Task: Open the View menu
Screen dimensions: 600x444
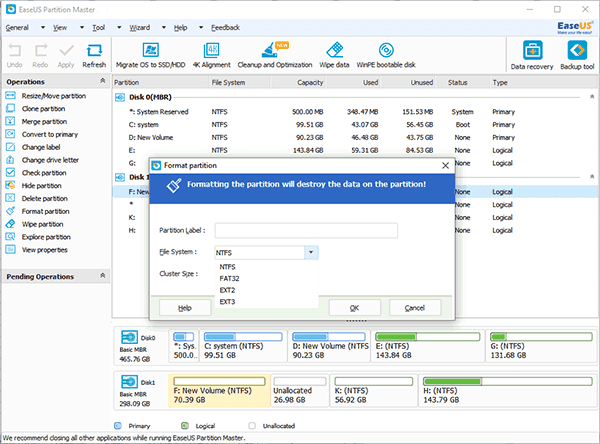Action: coord(60,28)
